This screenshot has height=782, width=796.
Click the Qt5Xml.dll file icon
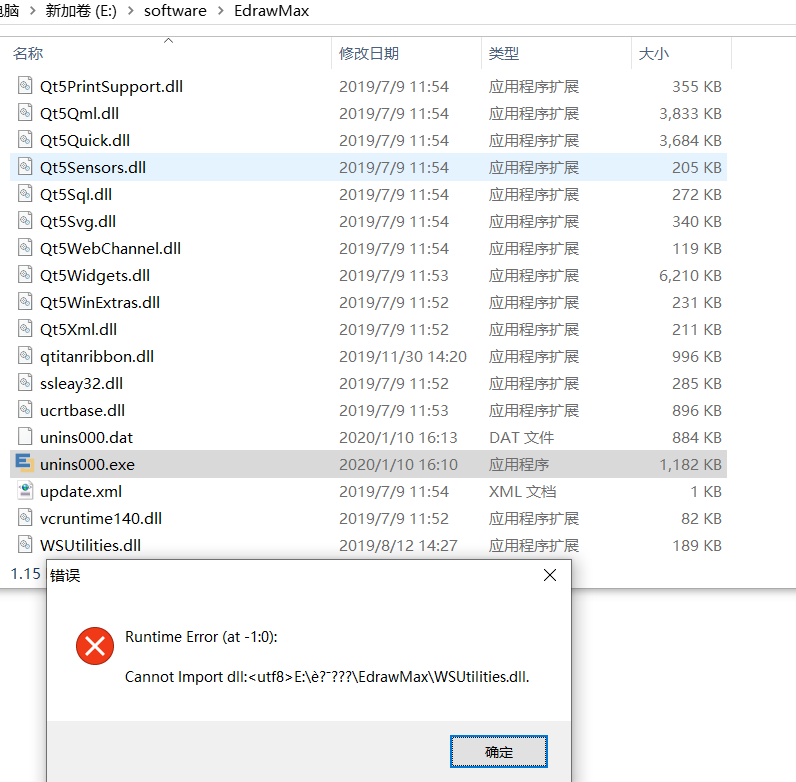pos(25,329)
